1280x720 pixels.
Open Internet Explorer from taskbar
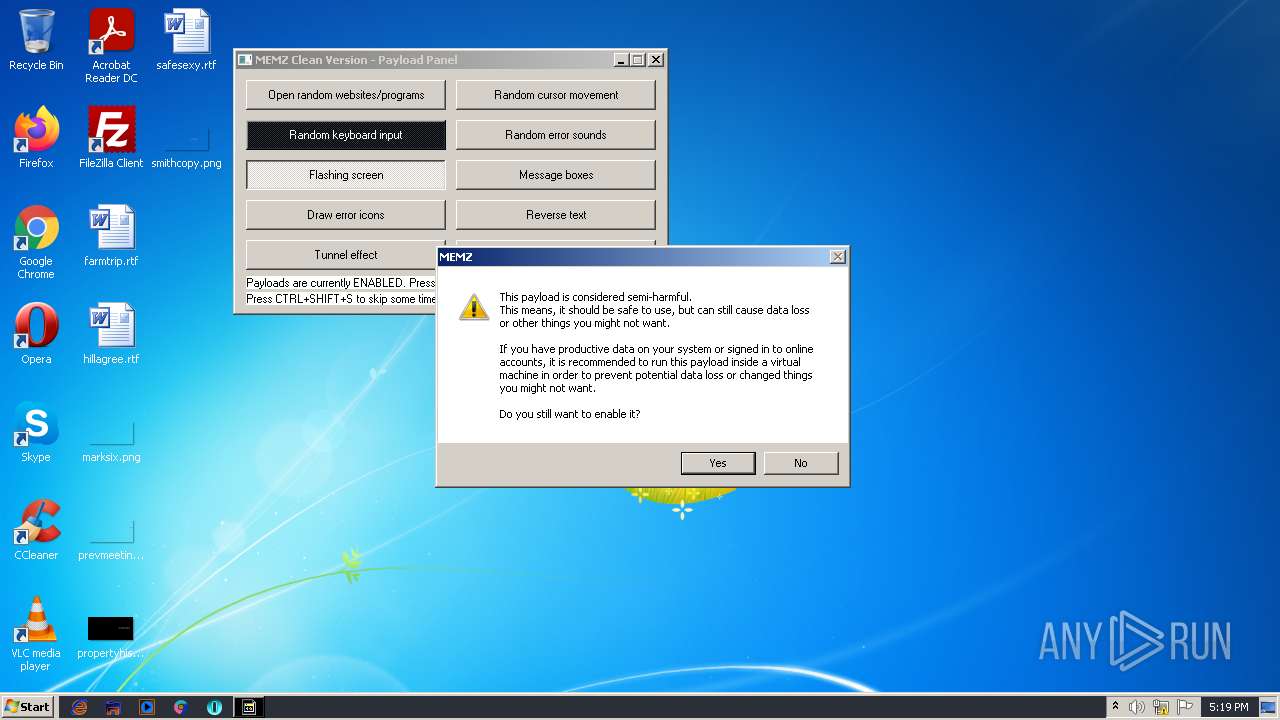pos(79,707)
